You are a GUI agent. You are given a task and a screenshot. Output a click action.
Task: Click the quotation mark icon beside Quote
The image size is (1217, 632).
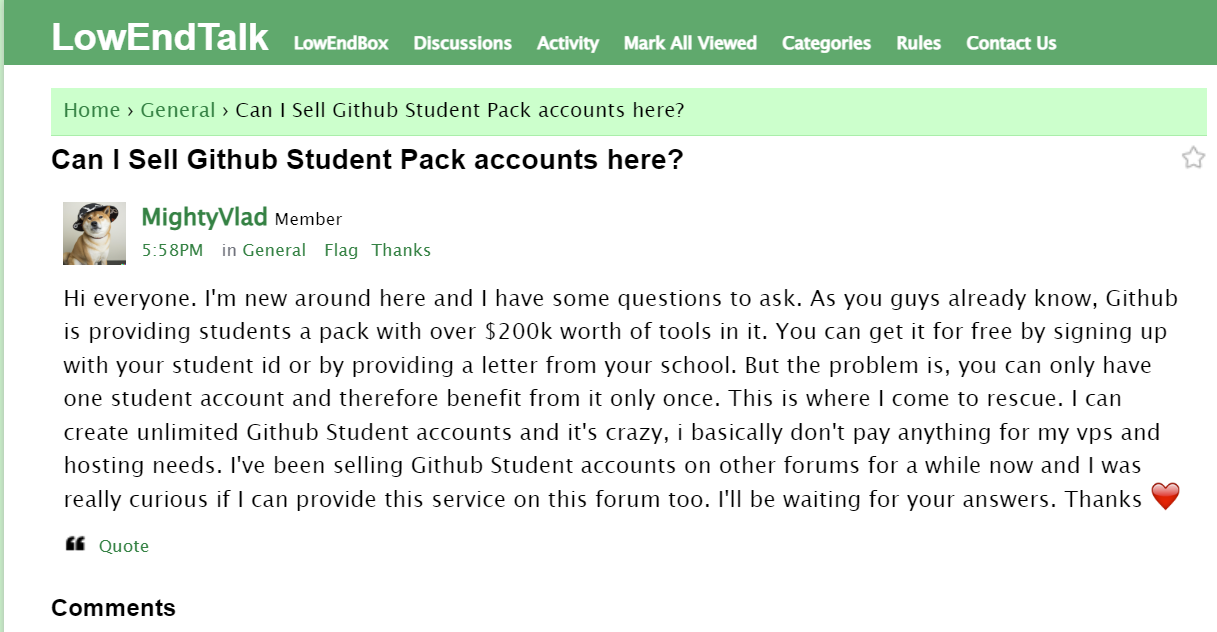click(75, 545)
